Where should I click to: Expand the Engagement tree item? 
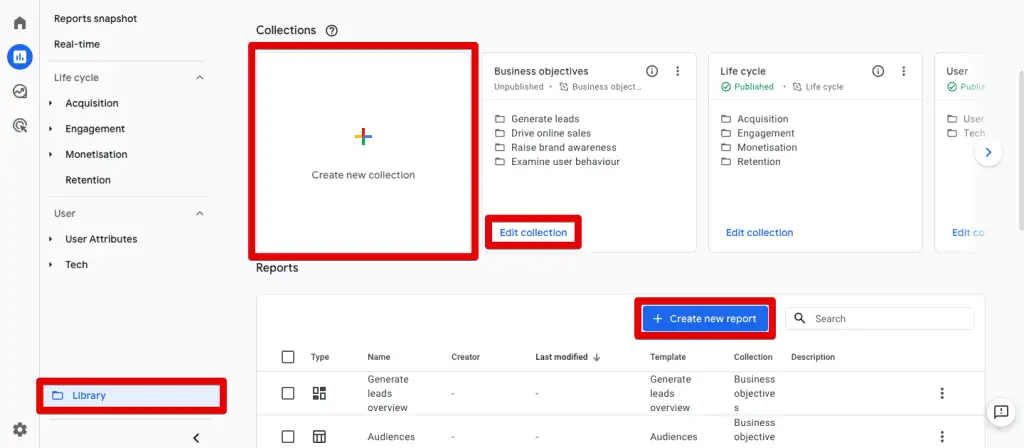point(51,129)
